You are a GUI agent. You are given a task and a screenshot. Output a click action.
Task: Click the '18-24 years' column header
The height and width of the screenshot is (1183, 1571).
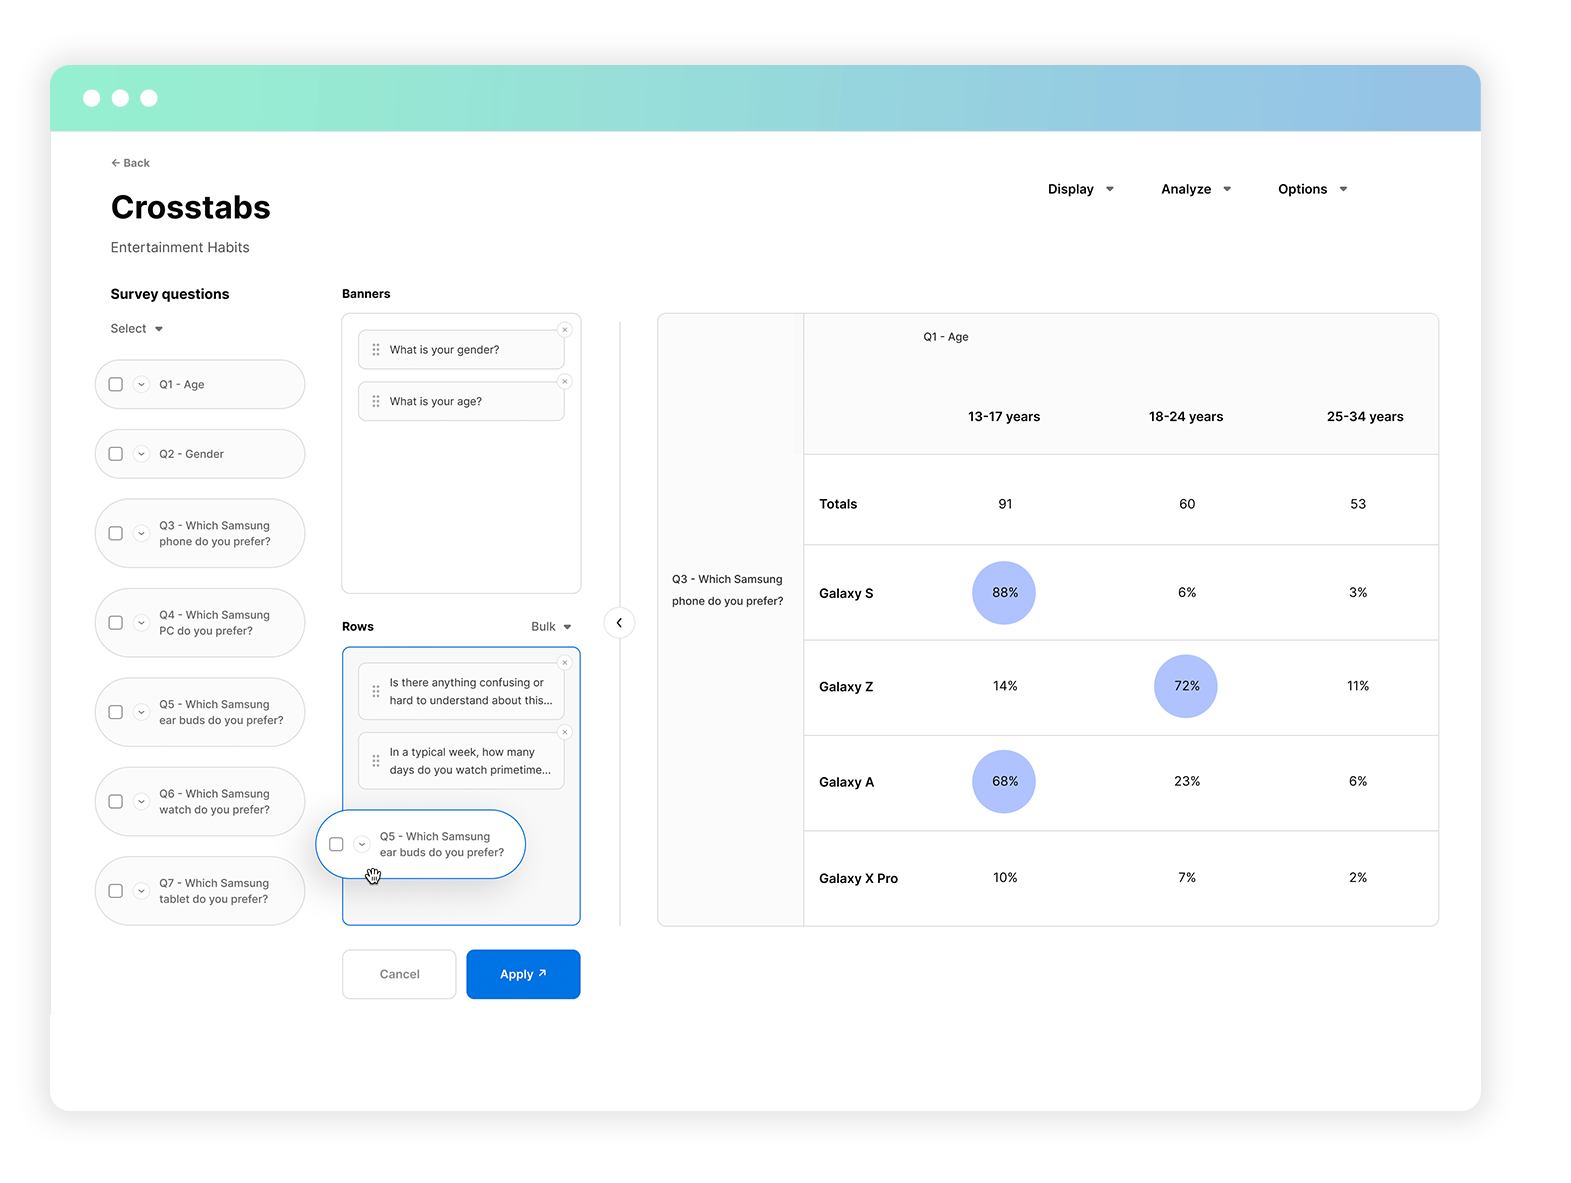coord(1186,417)
